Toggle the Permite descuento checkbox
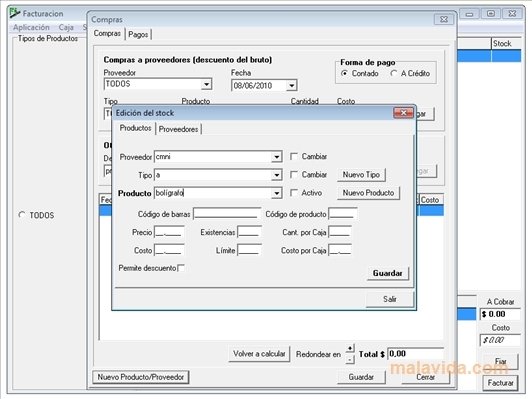Screen dimensions: 532x399 coord(181,268)
